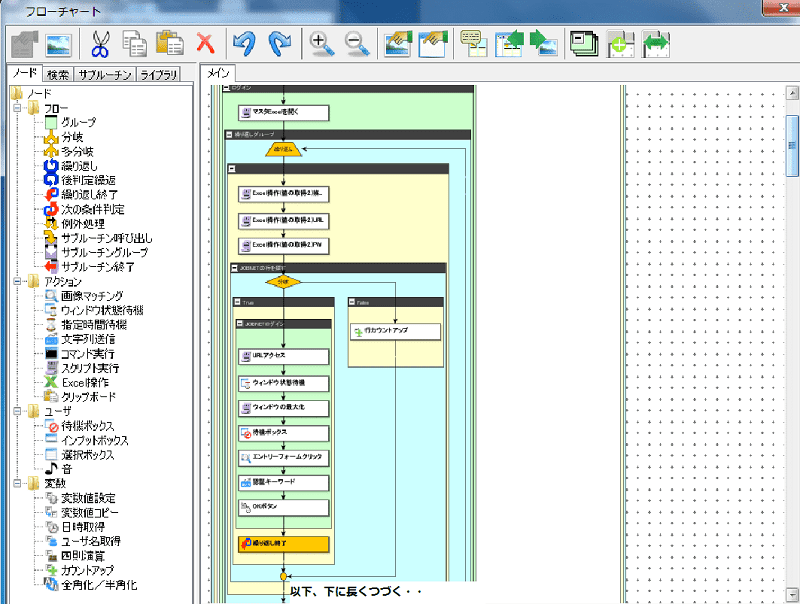
Task: Click the stacked windows collapse icon
Action: tap(584, 44)
